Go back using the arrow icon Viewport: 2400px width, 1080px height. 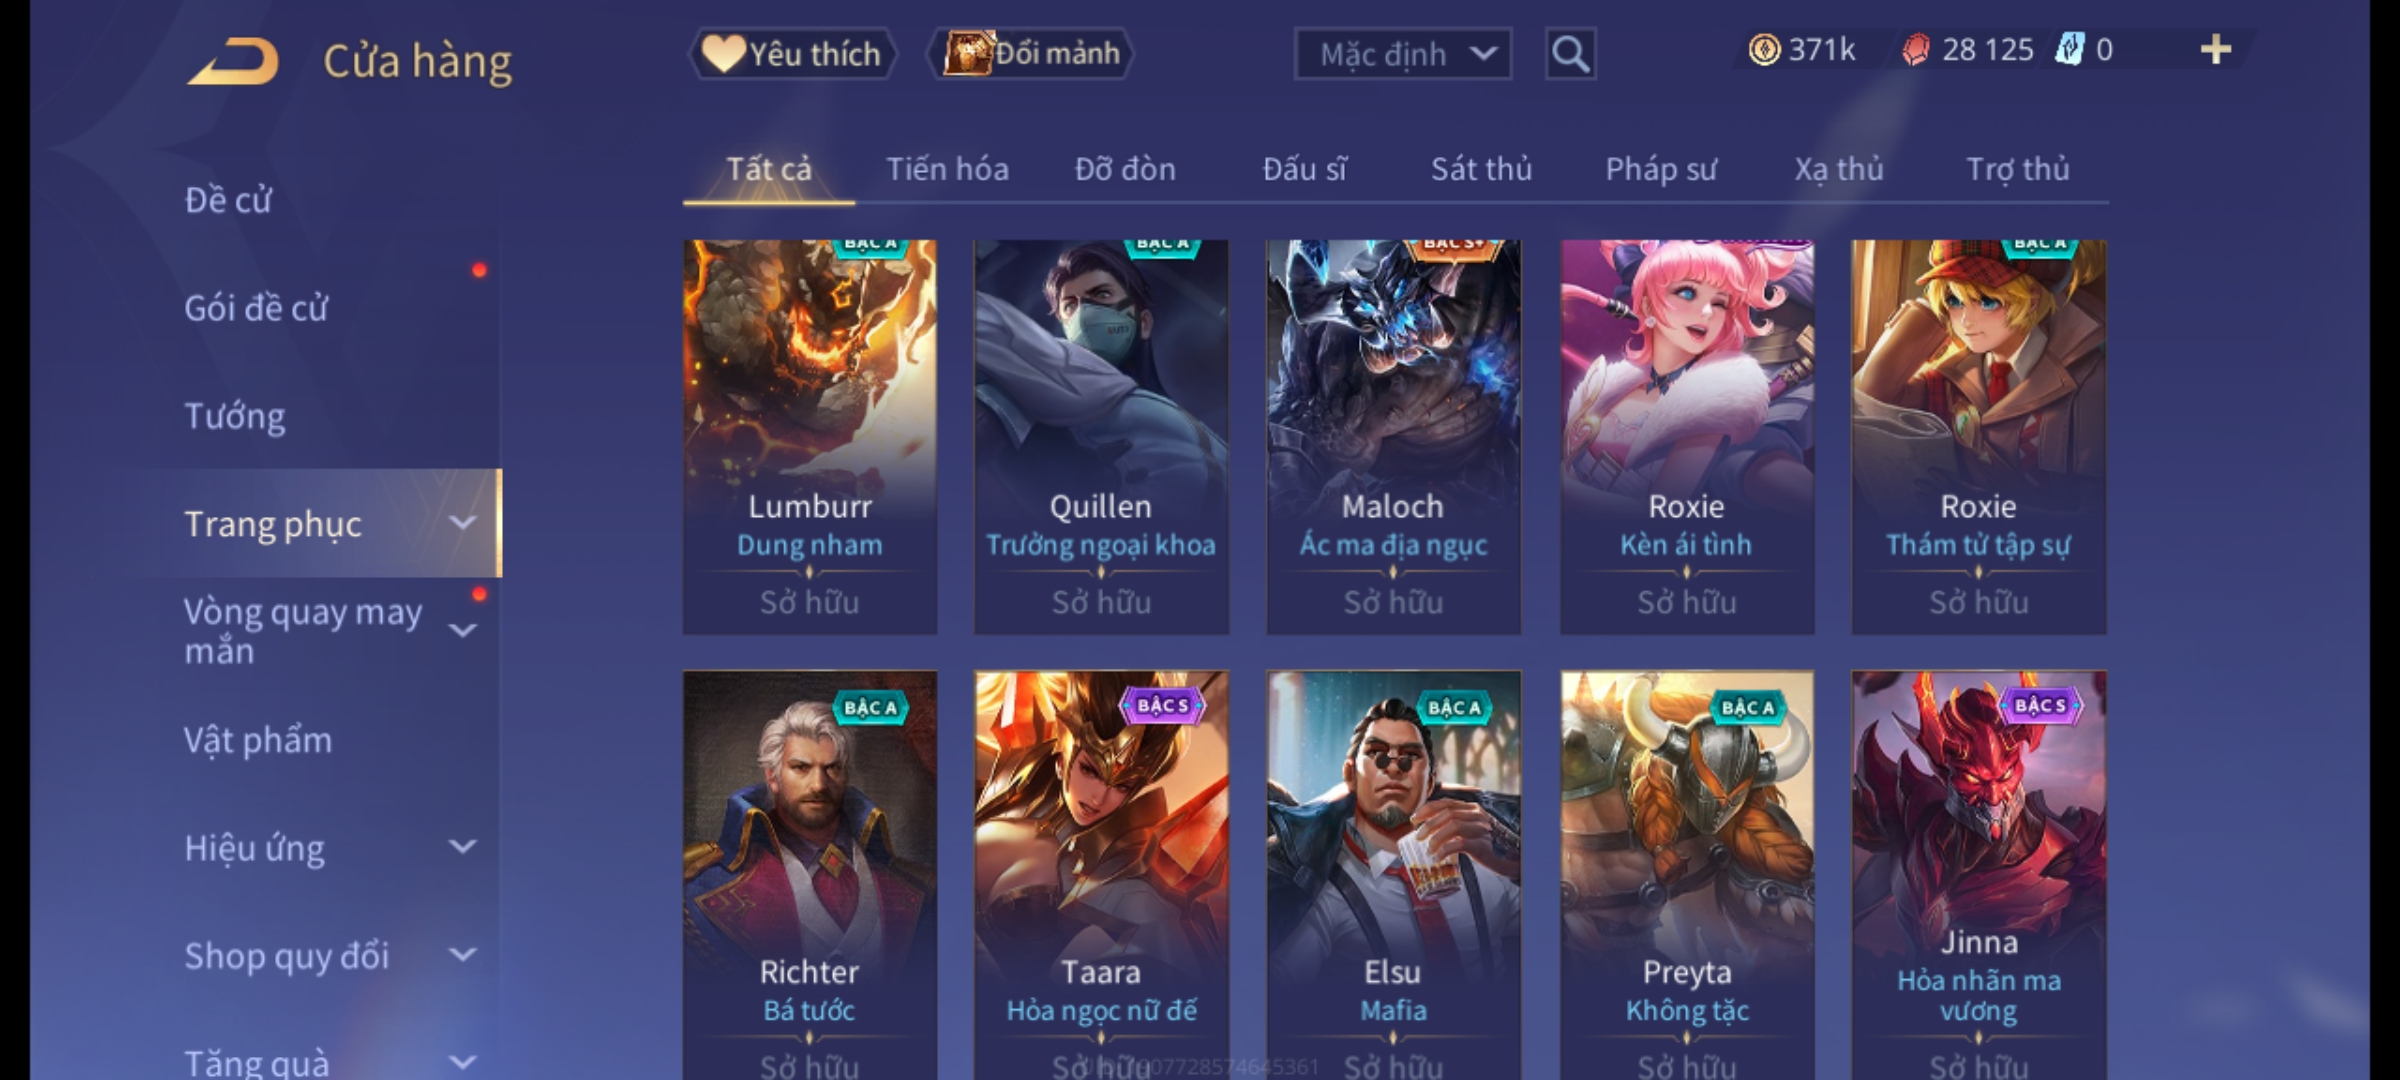(x=232, y=61)
